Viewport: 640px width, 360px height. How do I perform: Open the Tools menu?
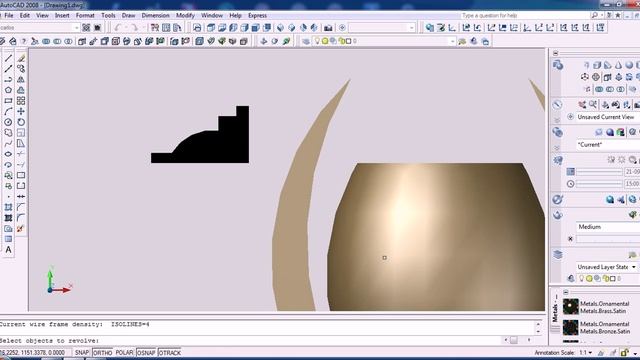[x=108, y=16]
